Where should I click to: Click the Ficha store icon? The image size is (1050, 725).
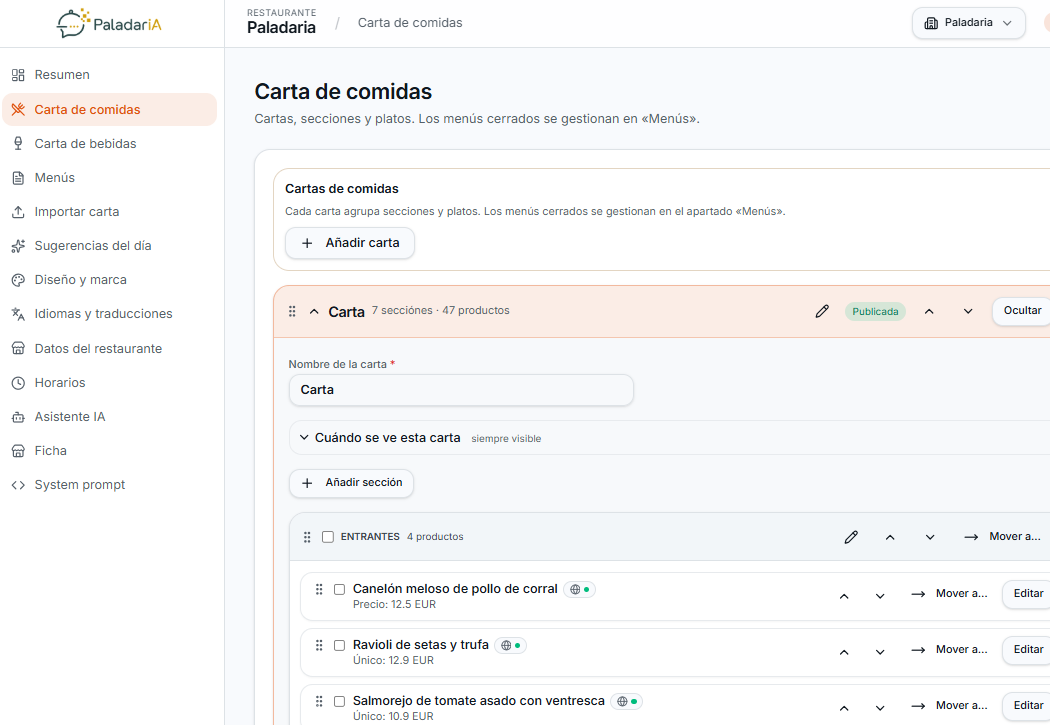tap(18, 451)
